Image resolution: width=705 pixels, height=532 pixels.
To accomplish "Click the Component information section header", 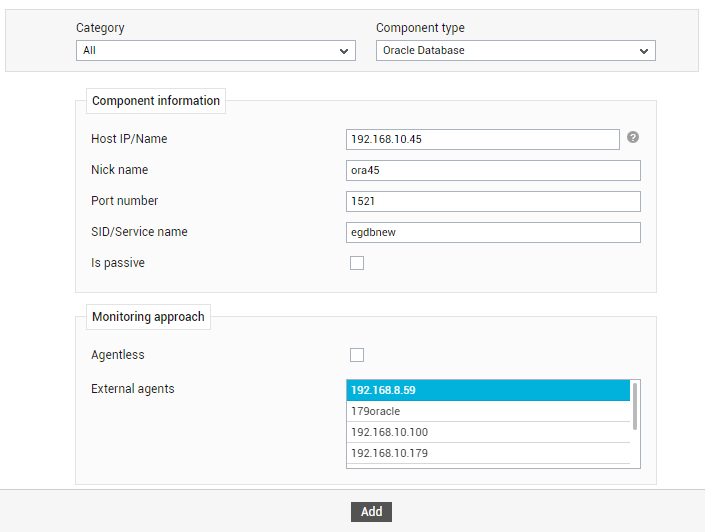I will pos(156,101).
